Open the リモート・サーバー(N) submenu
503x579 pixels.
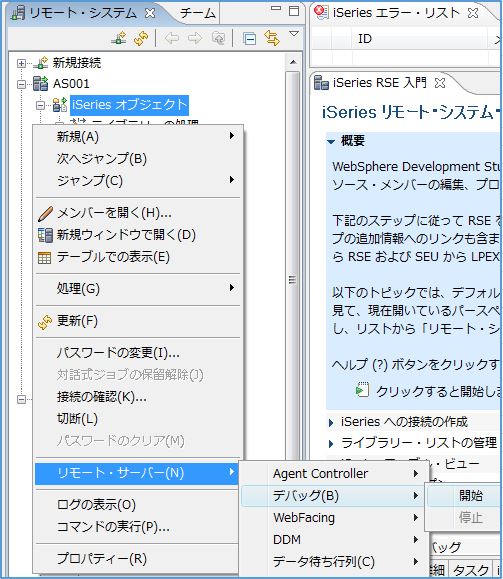pos(137,473)
